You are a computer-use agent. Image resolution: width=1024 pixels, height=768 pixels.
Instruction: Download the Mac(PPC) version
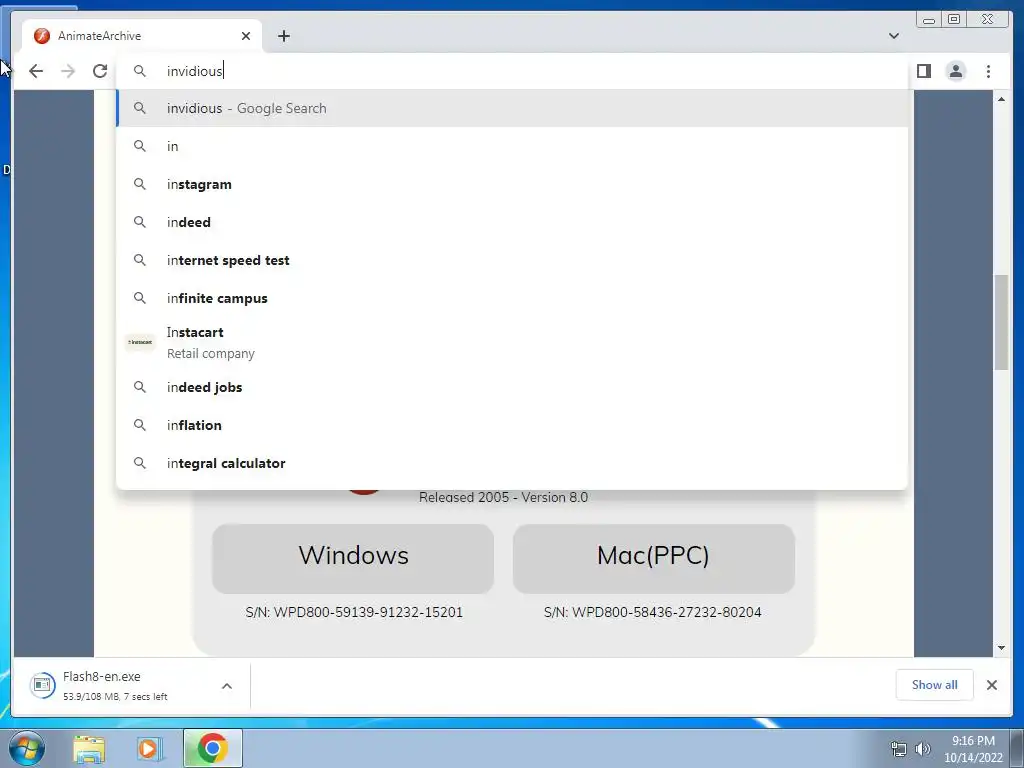[653, 558]
